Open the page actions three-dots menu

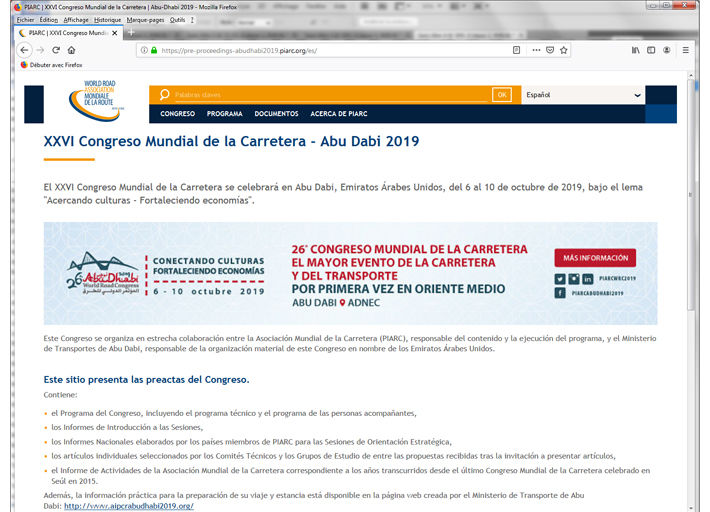point(536,50)
